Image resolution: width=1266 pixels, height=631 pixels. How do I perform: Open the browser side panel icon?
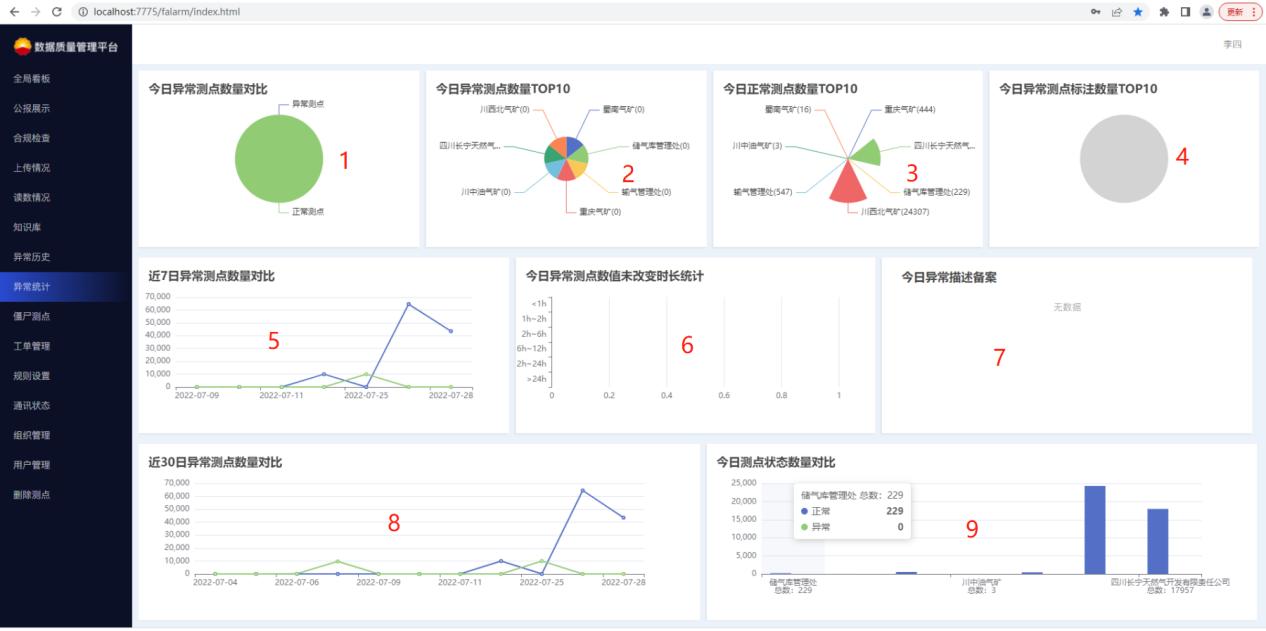tap(1184, 11)
